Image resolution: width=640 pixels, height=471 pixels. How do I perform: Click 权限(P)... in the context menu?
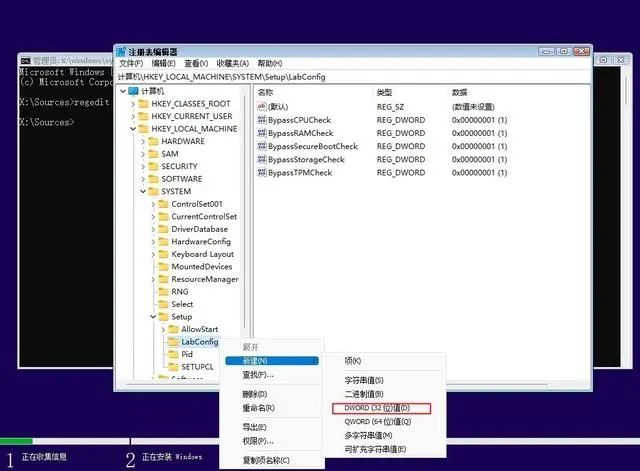coord(258,441)
